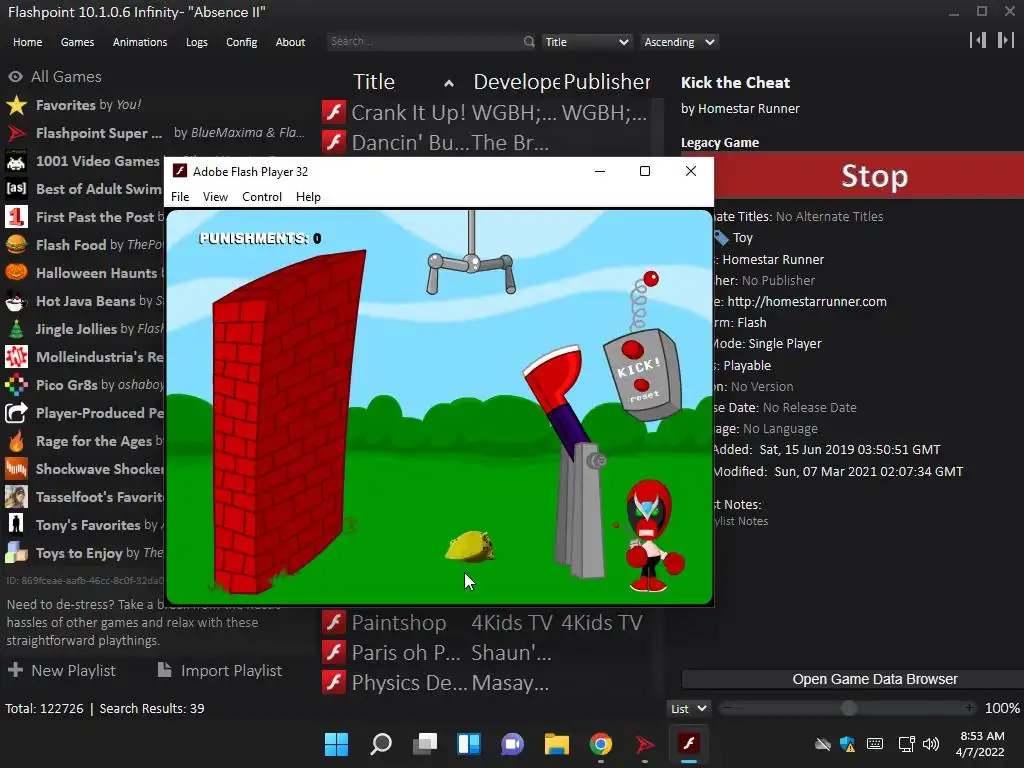Screen dimensions: 1024x768
Task: Toggle the left sidebar collapse icon
Action: [978, 40]
